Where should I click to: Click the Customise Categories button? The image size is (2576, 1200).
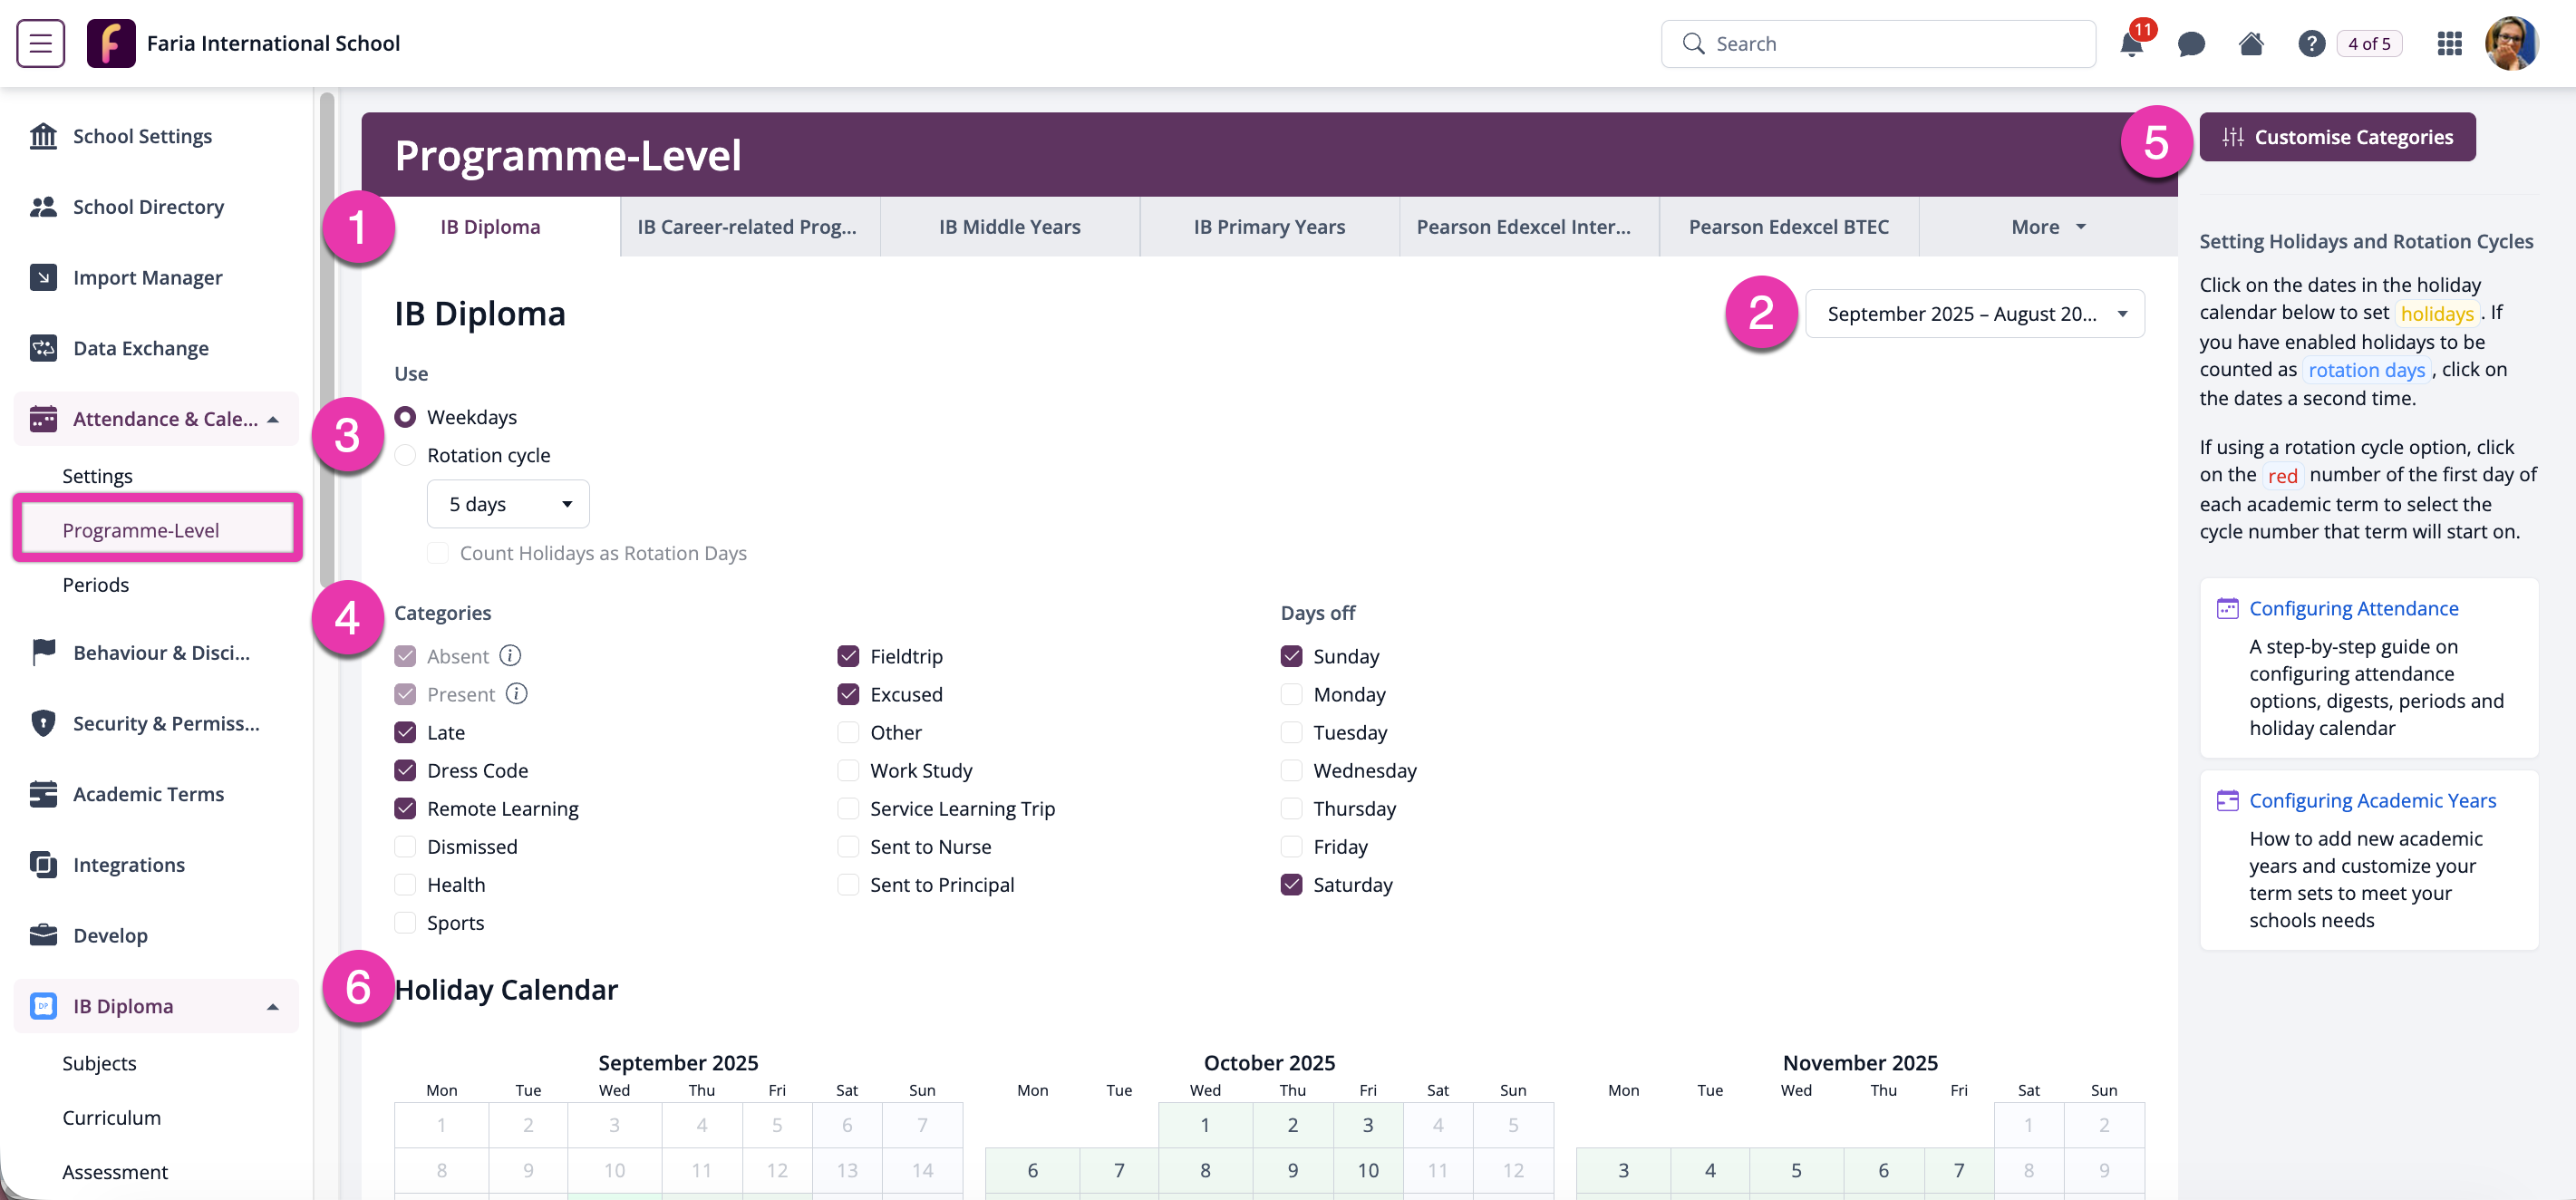(x=2337, y=137)
